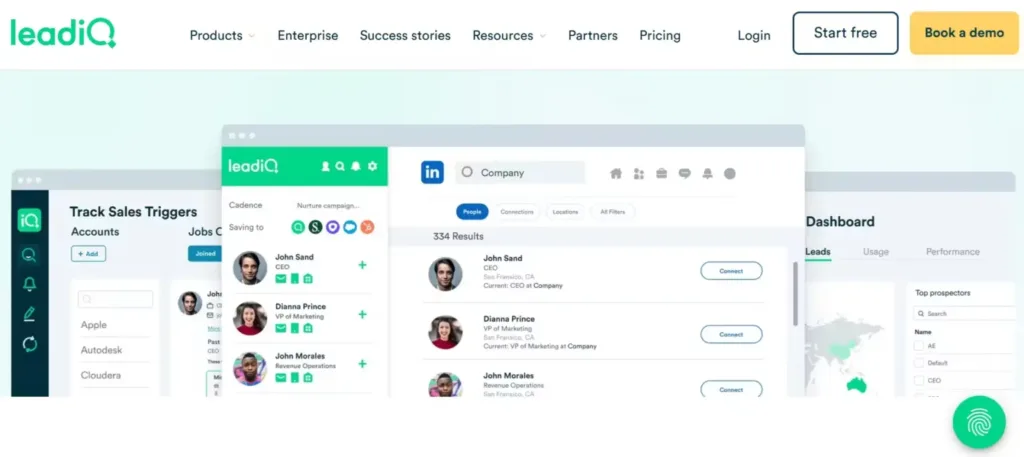Click the pencil icon in dark sidebar
Screen dimensions: 1024x457
(29, 314)
